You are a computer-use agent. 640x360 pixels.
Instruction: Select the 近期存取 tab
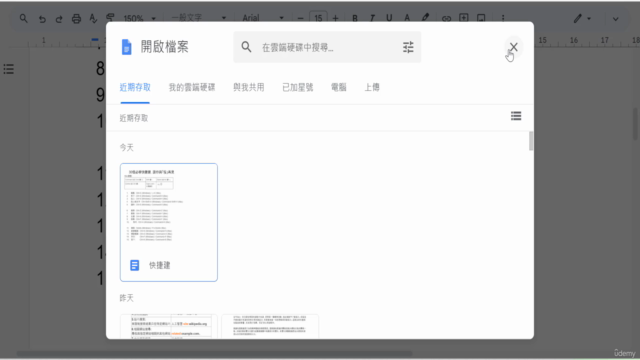(x=135, y=87)
